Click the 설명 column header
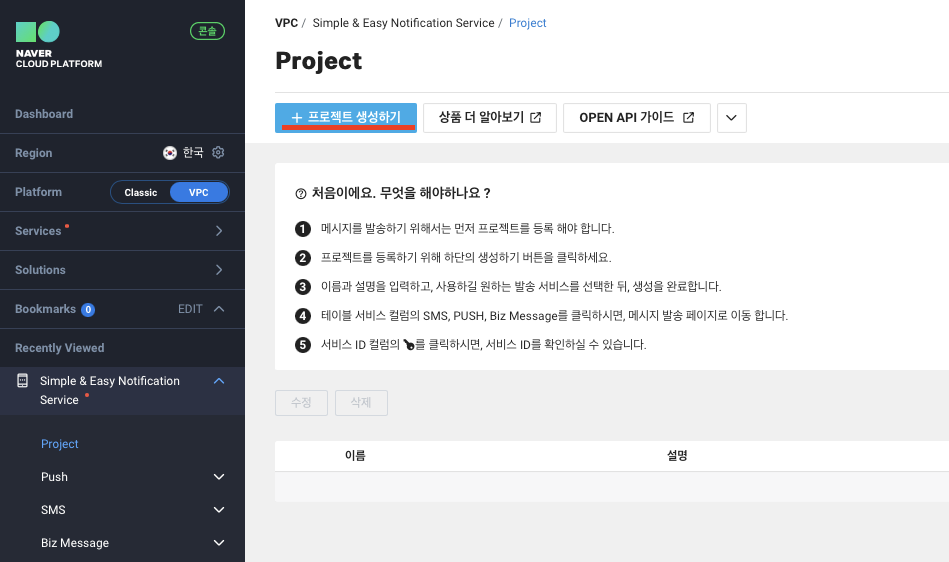Image resolution: width=949 pixels, height=562 pixels. [677, 456]
